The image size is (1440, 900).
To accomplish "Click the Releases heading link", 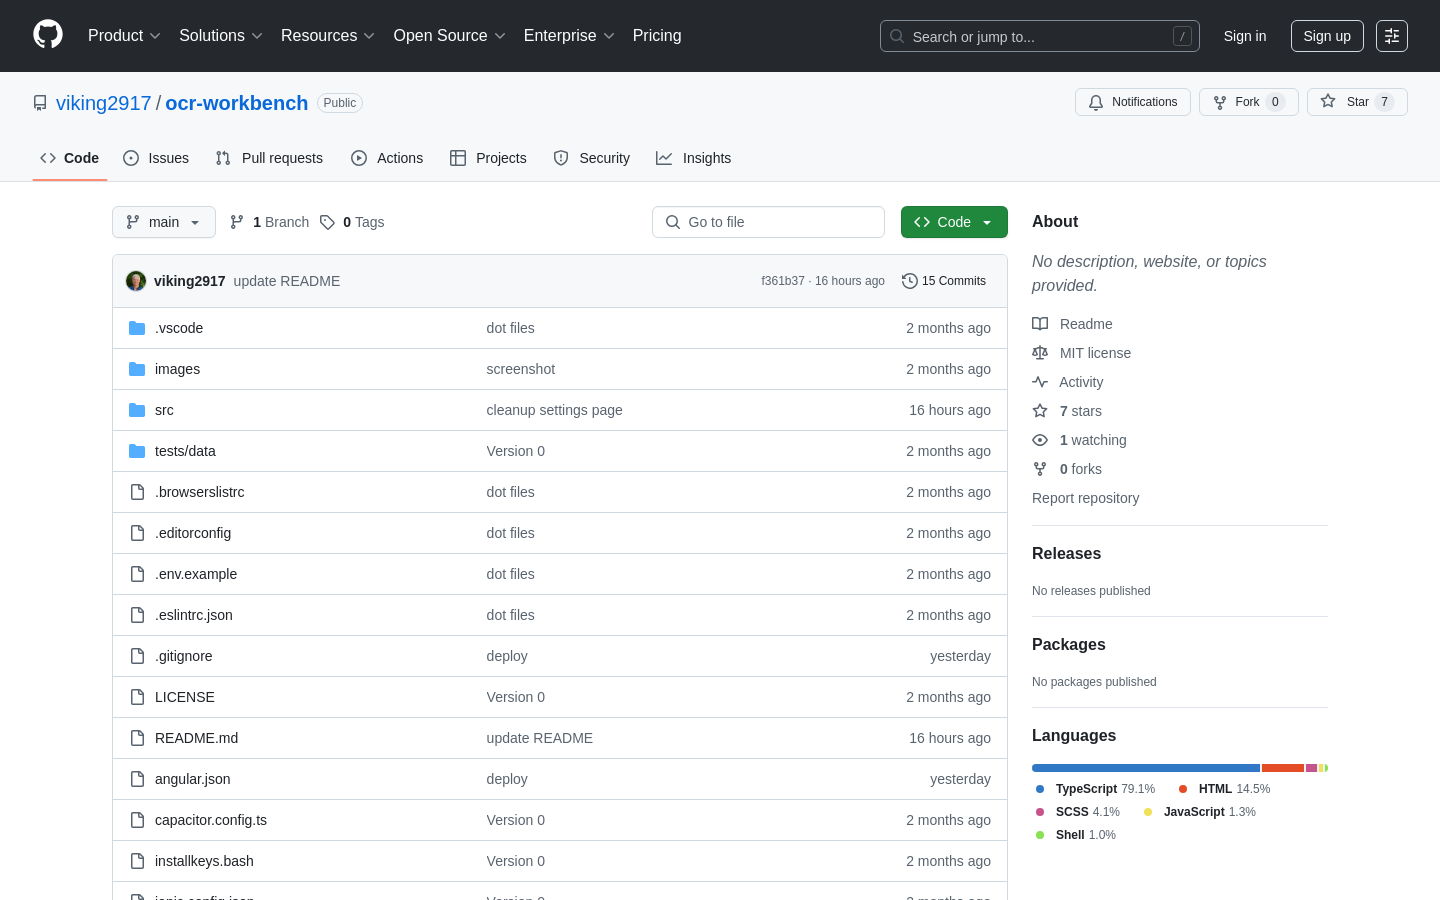I will tap(1066, 553).
